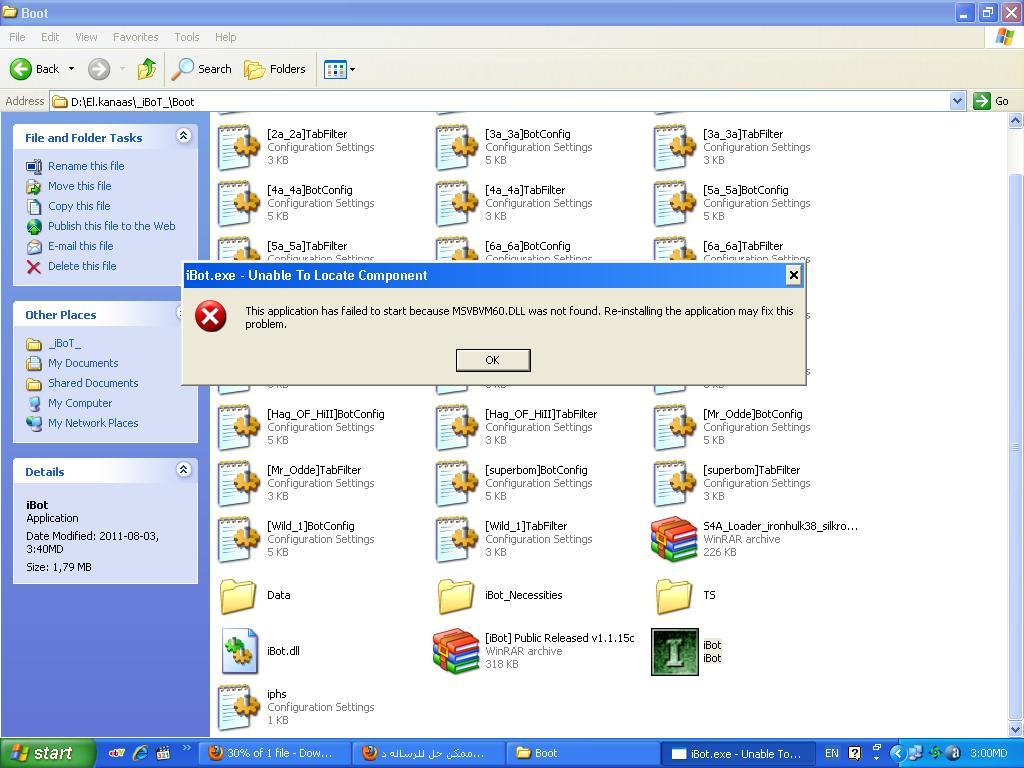
Task: Click the address field with D:\El.kanaas path
Action: pos(500,101)
